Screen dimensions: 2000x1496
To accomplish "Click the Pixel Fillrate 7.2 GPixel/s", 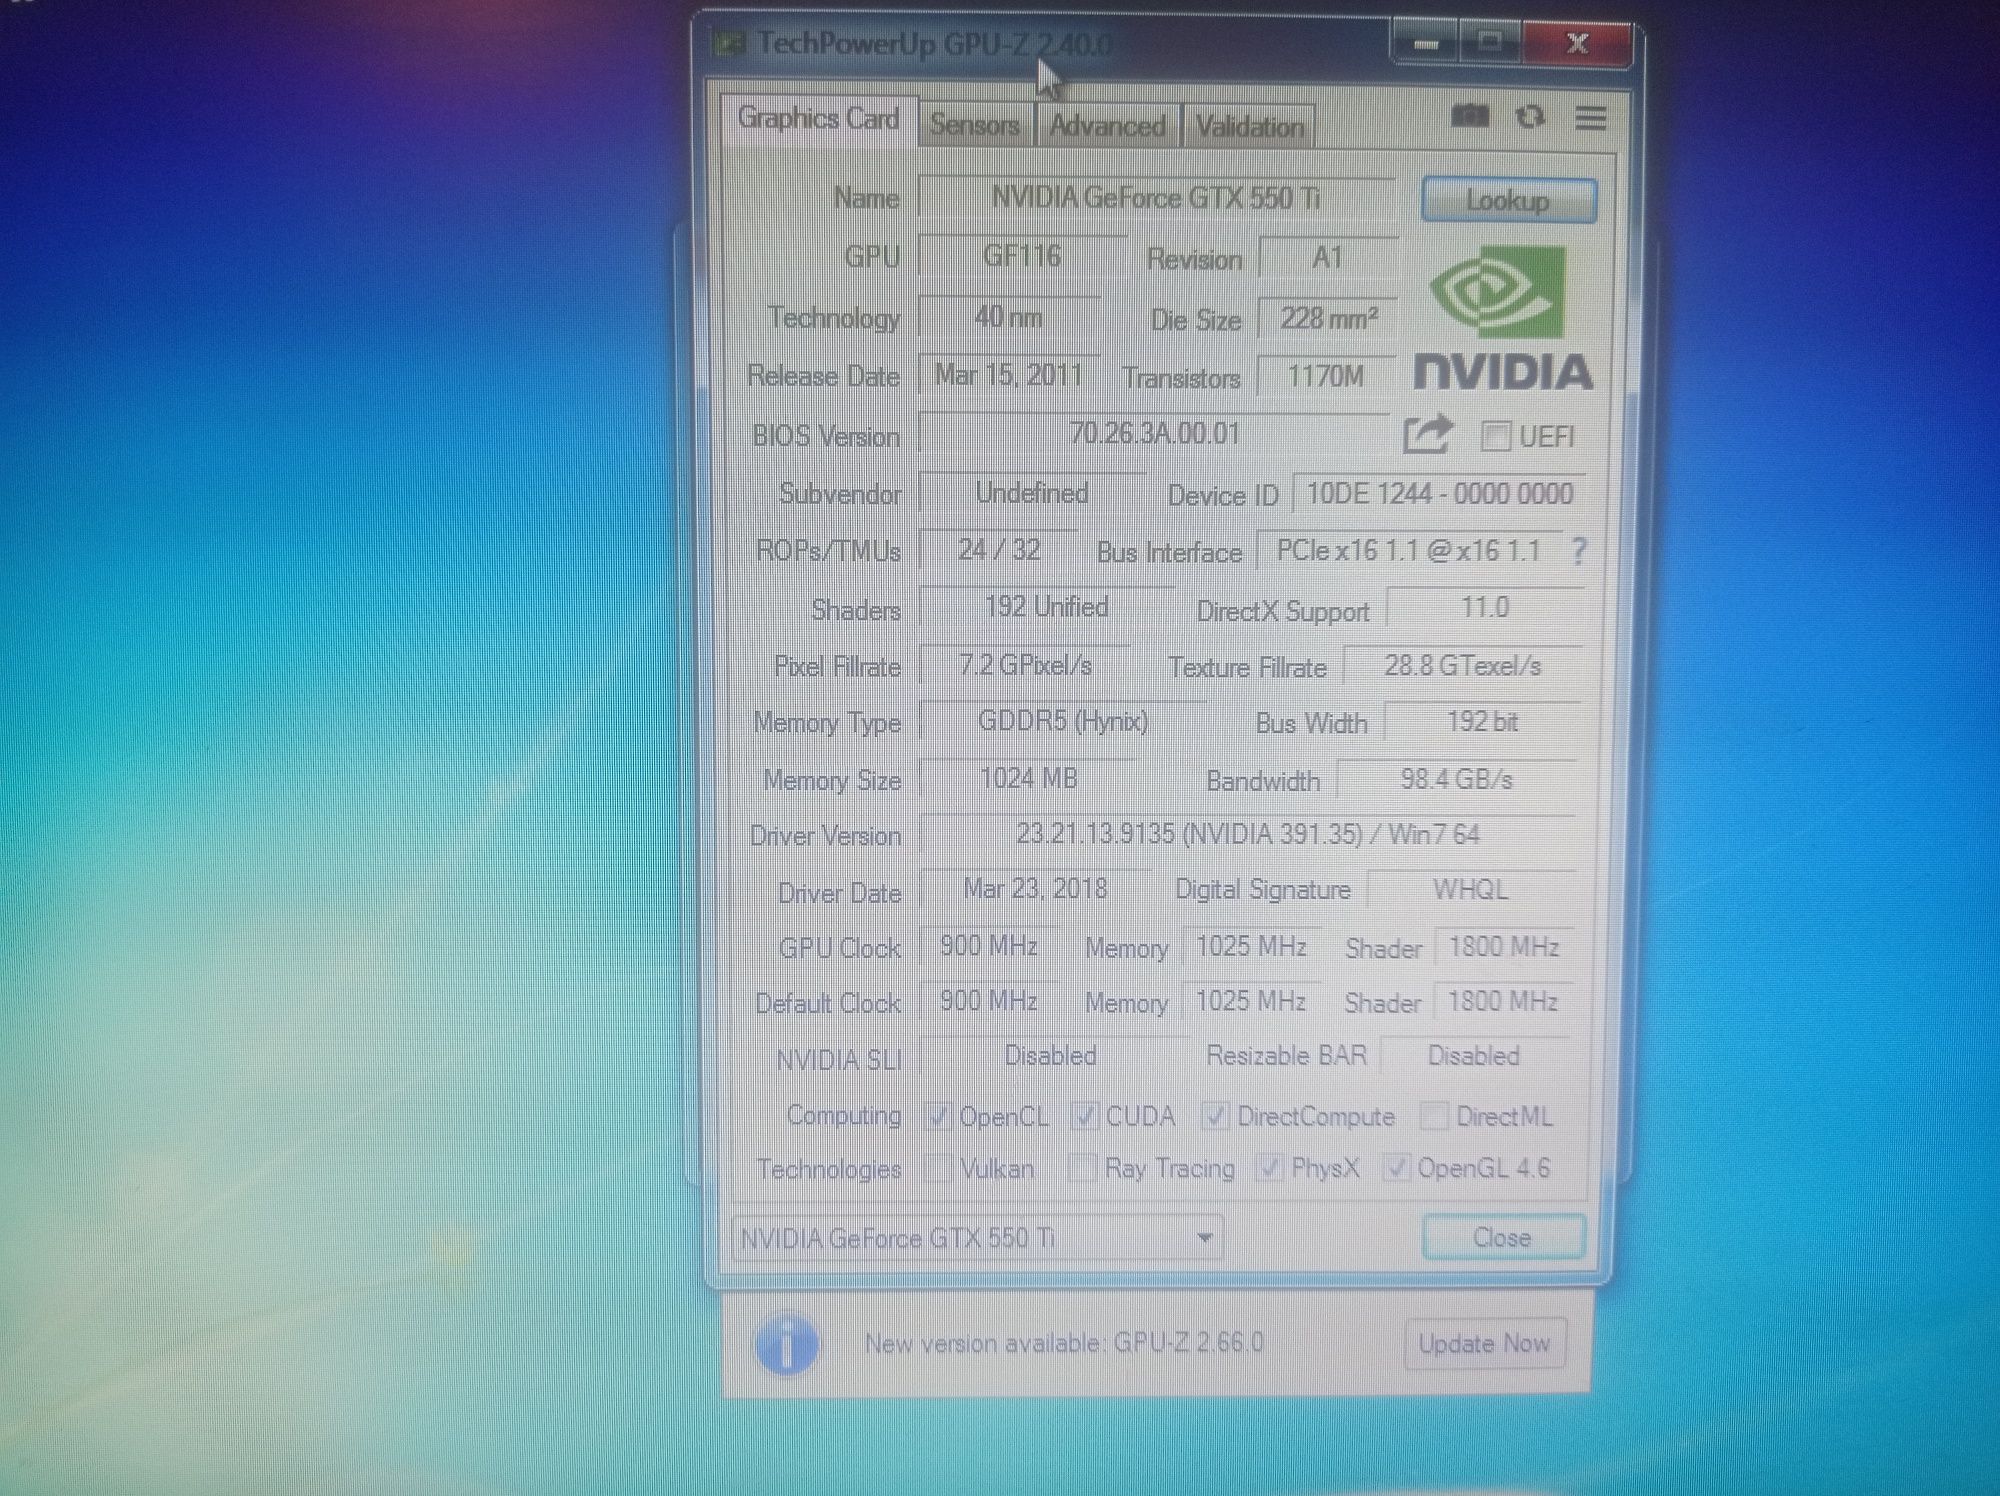I will 1025,665.
